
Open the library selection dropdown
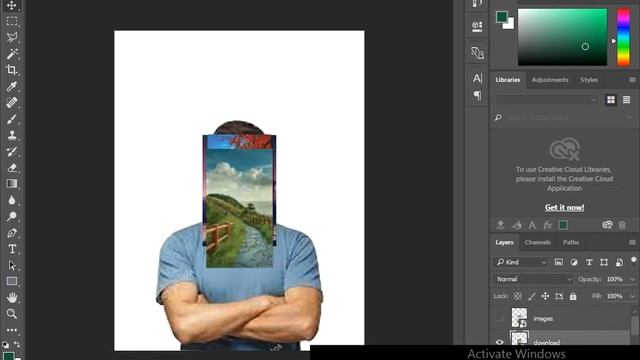click(x=547, y=100)
